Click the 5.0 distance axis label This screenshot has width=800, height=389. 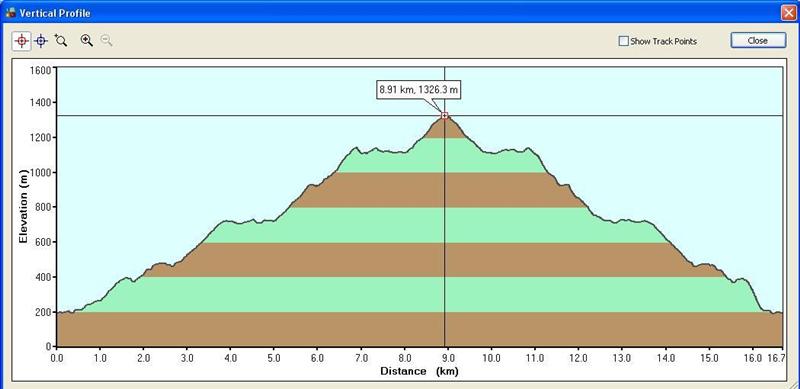274,358
